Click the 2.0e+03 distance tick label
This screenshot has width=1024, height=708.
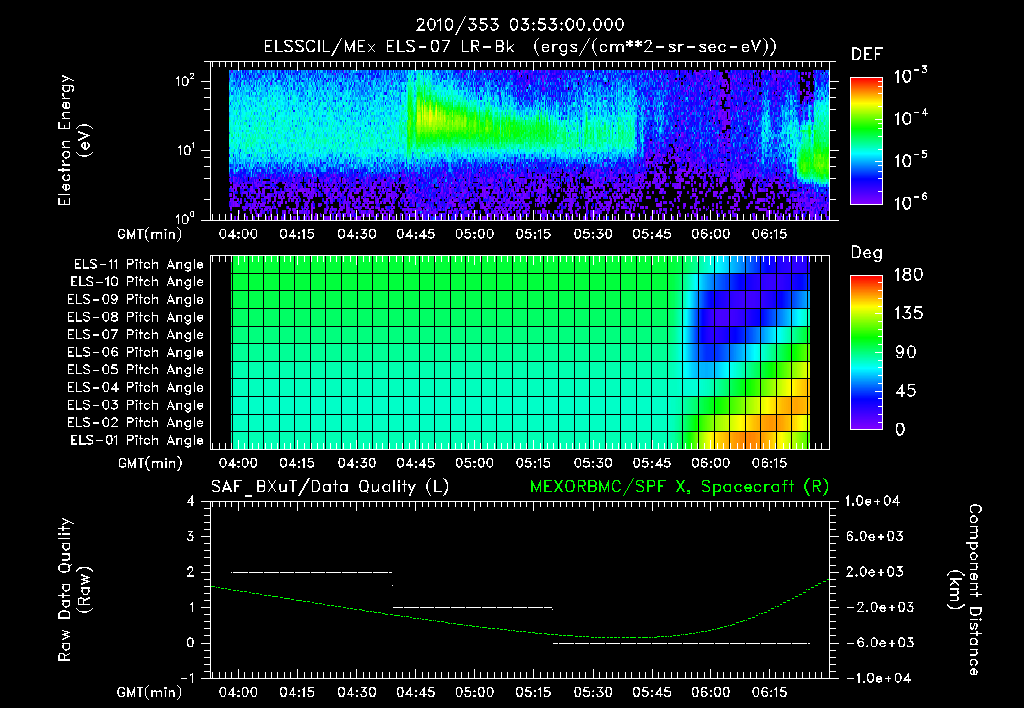876,572
